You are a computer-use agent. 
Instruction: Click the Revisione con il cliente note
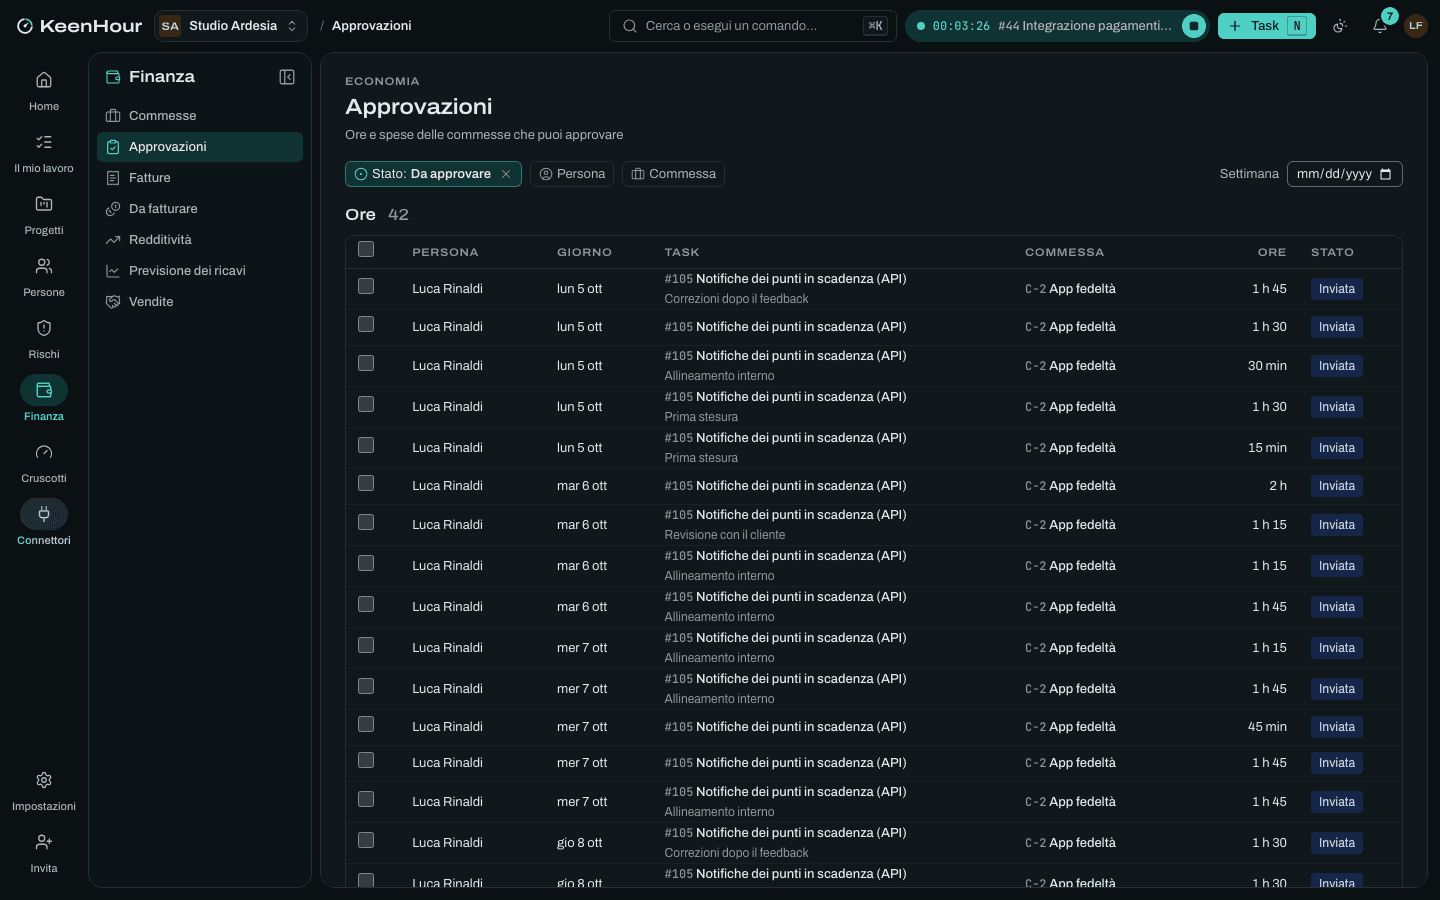(725, 535)
